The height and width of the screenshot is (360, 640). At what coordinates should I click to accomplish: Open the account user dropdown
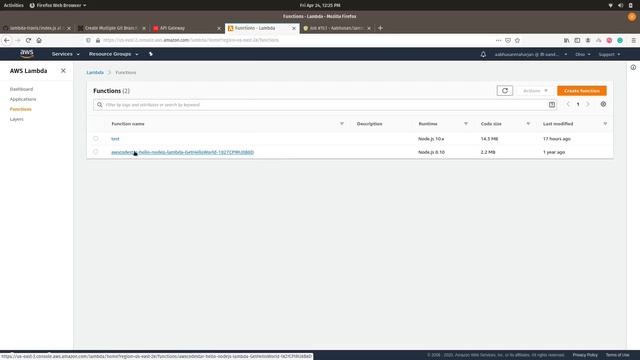coord(531,54)
